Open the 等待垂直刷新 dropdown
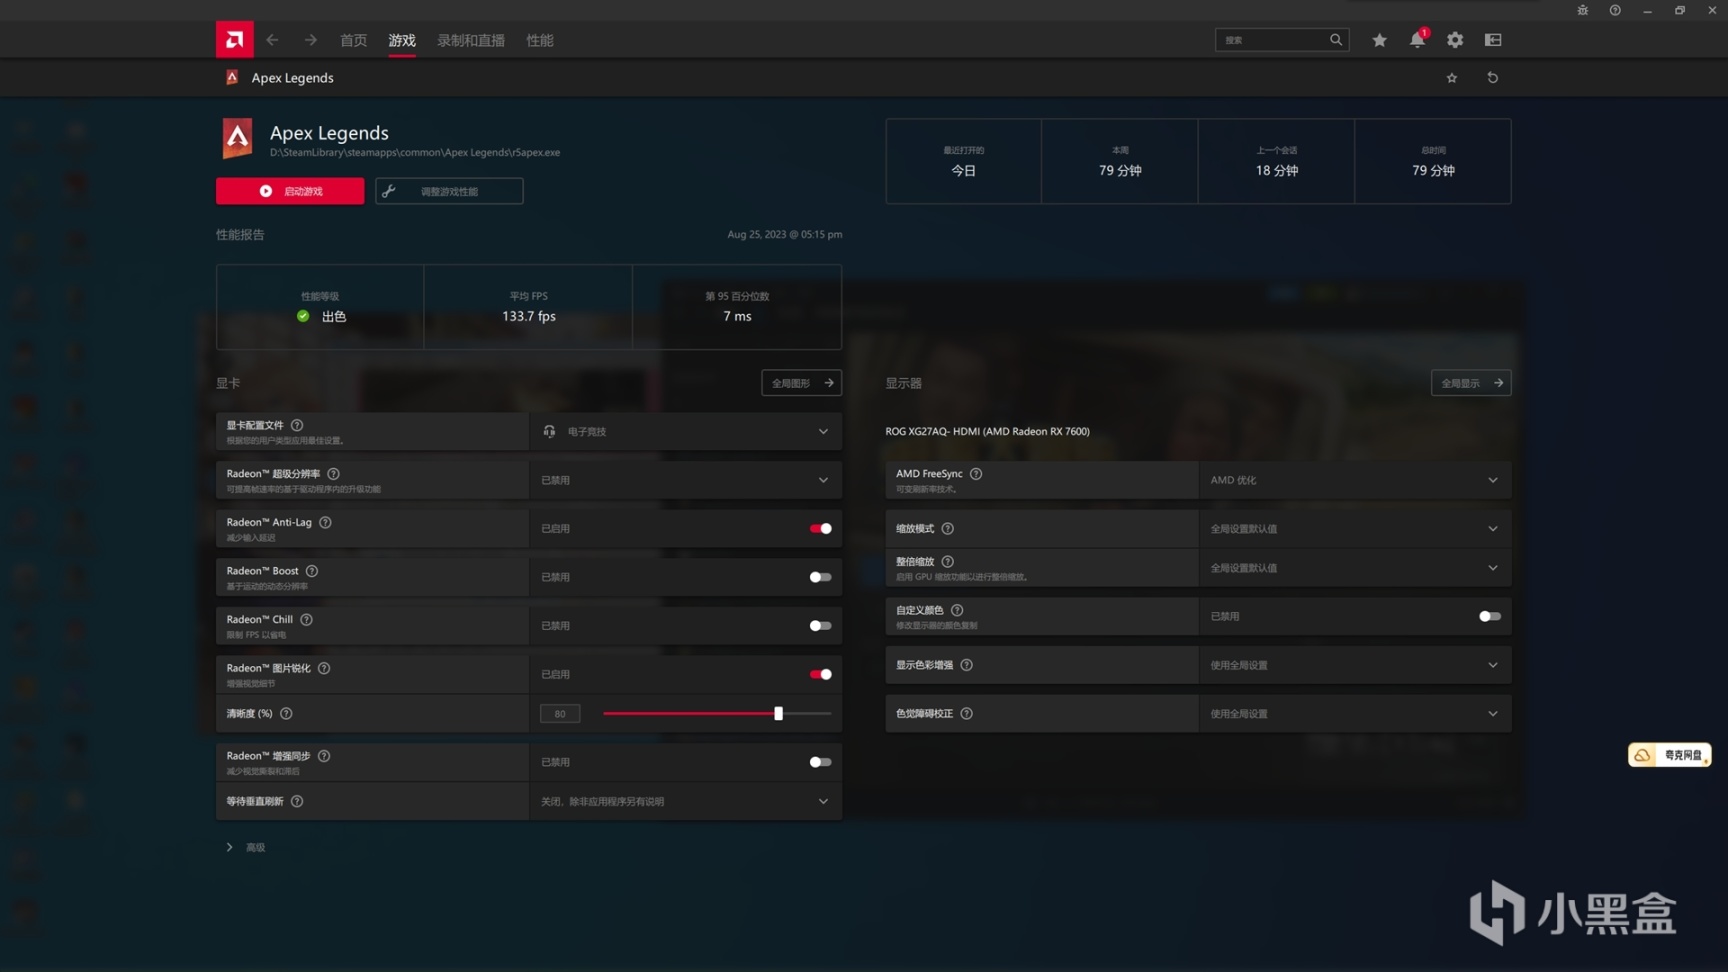This screenshot has height=972, width=1728. (685, 801)
